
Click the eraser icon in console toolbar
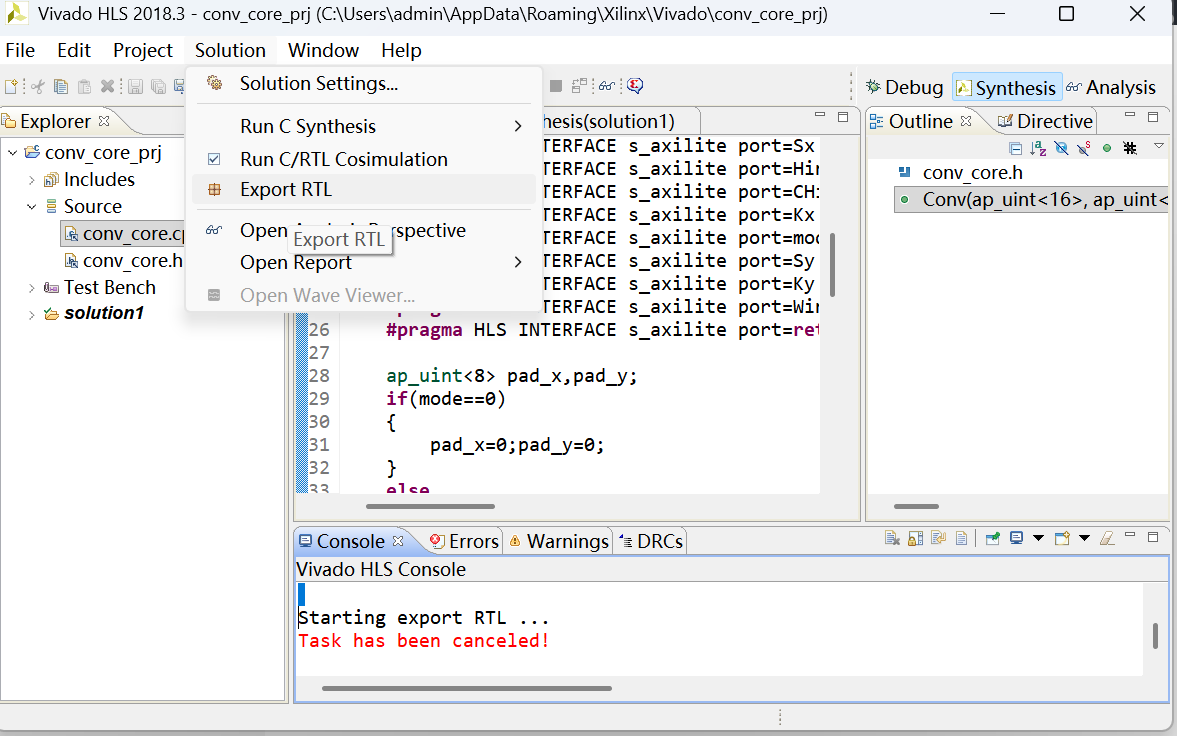coord(1106,538)
